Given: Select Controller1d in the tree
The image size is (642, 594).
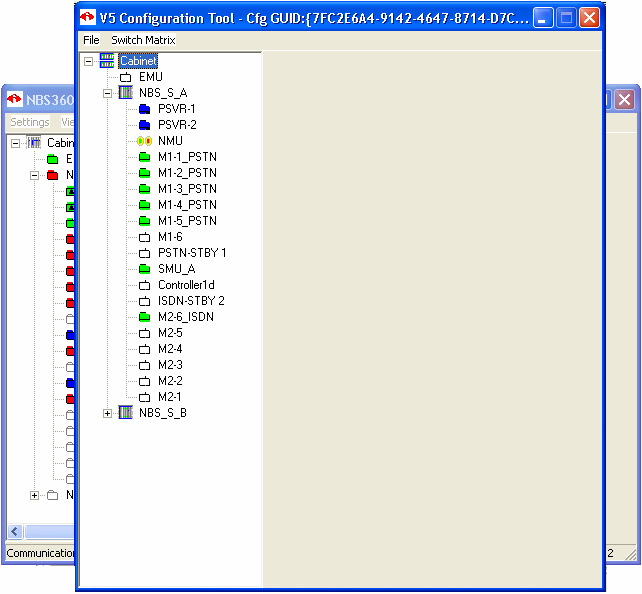Looking at the screenshot, I should tap(186, 285).
